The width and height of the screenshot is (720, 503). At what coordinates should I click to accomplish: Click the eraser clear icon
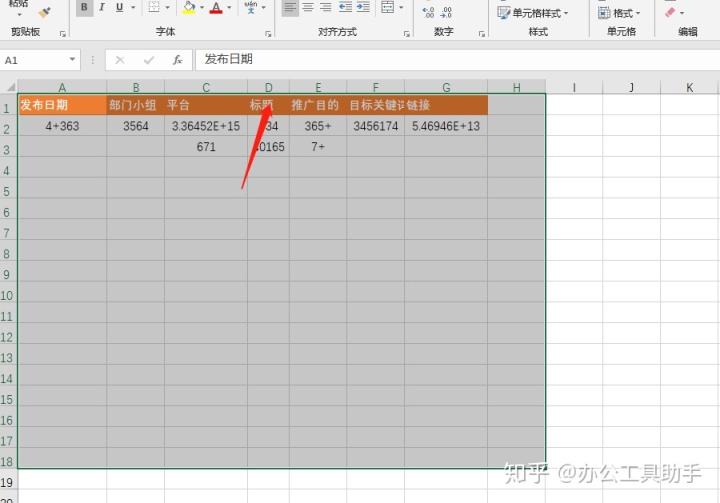tap(670, 12)
